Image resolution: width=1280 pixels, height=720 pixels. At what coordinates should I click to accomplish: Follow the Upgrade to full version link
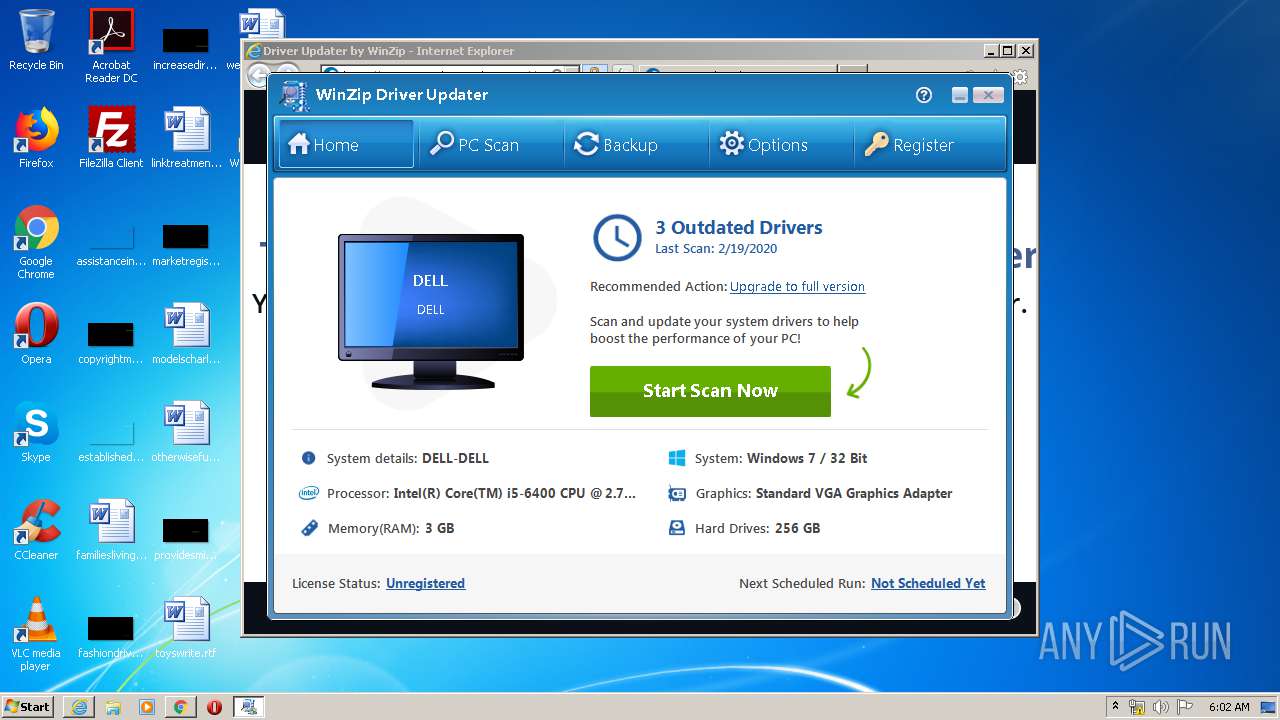pyautogui.click(x=797, y=287)
